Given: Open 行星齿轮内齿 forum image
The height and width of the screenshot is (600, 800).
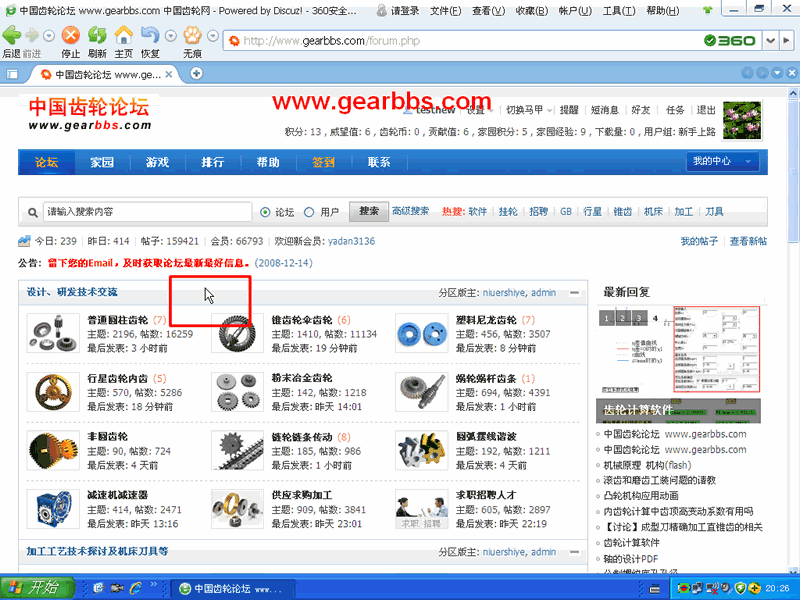Looking at the screenshot, I should point(53,392).
